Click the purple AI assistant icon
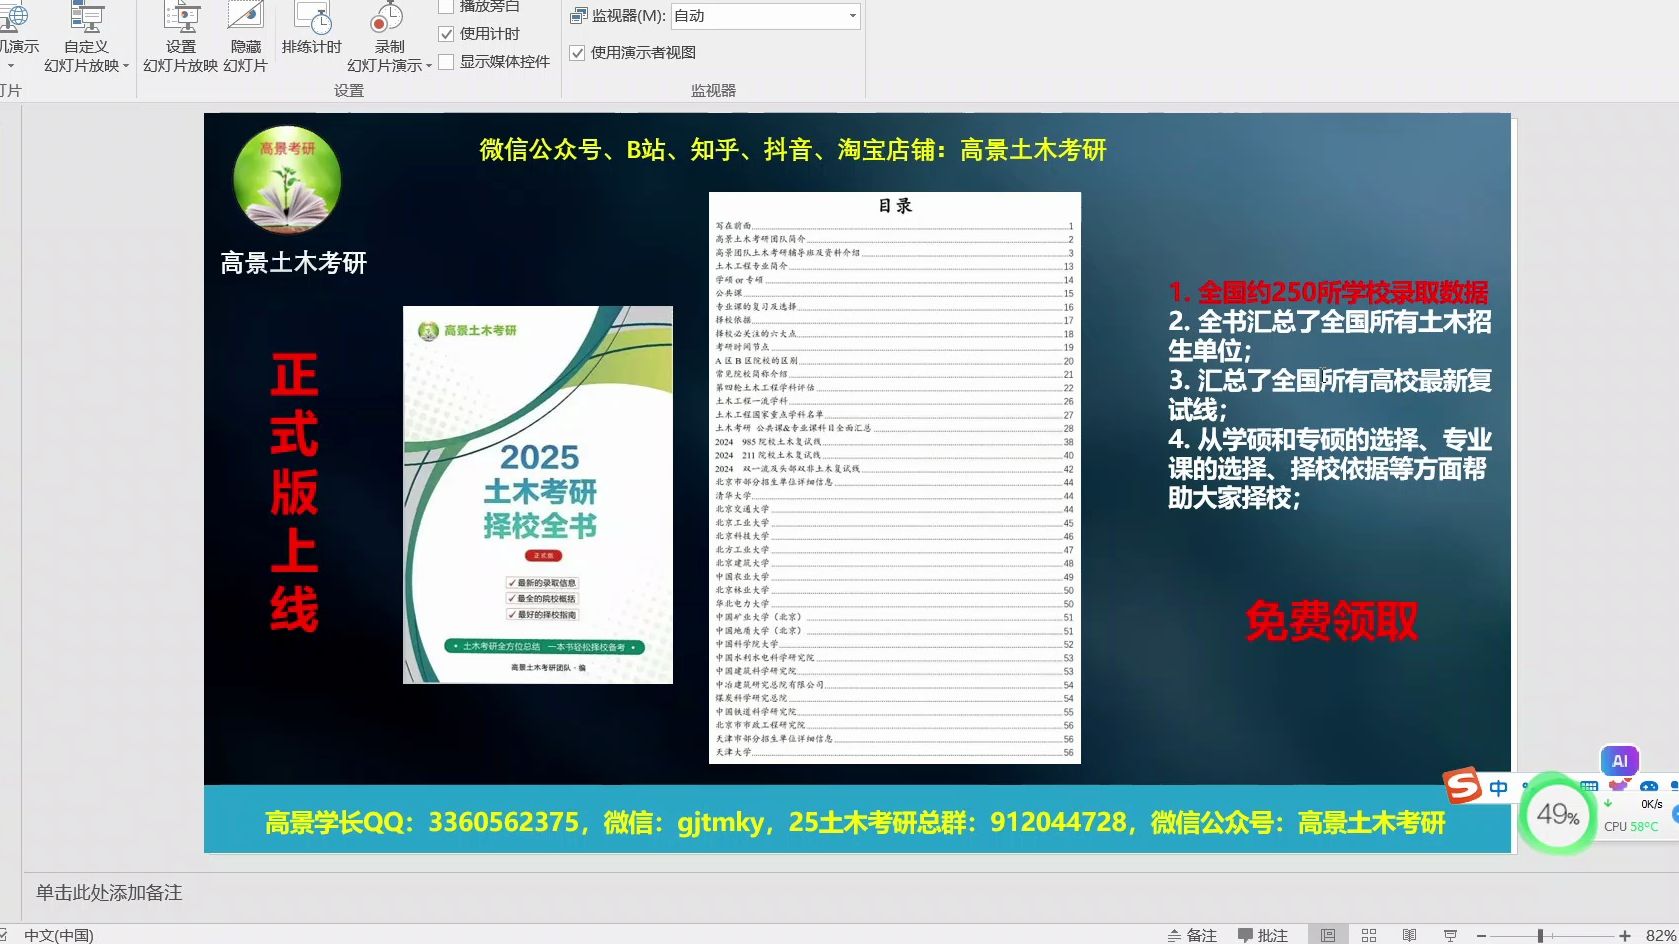The image size is (1679, 944). click(x=1620, y=761)
